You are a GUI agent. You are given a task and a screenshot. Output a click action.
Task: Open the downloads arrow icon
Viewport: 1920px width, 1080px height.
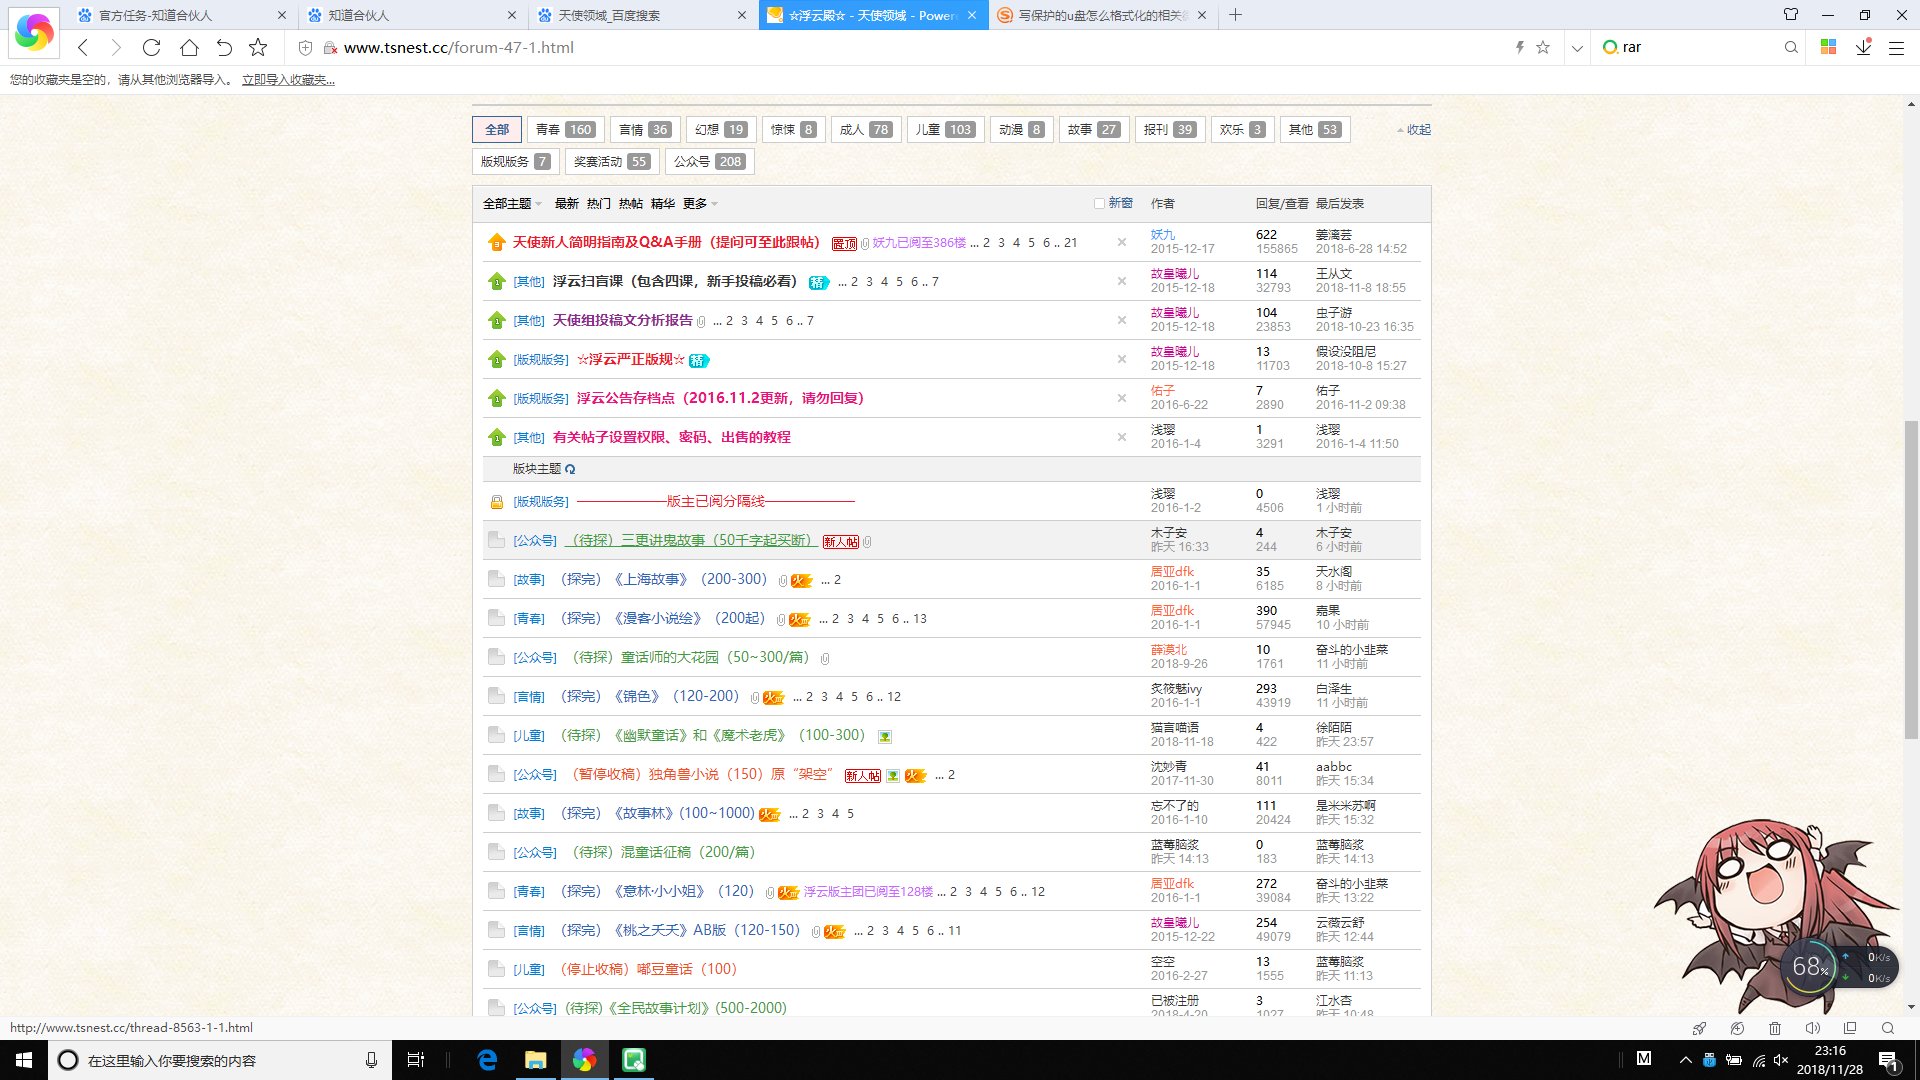tap(1863, 47)
